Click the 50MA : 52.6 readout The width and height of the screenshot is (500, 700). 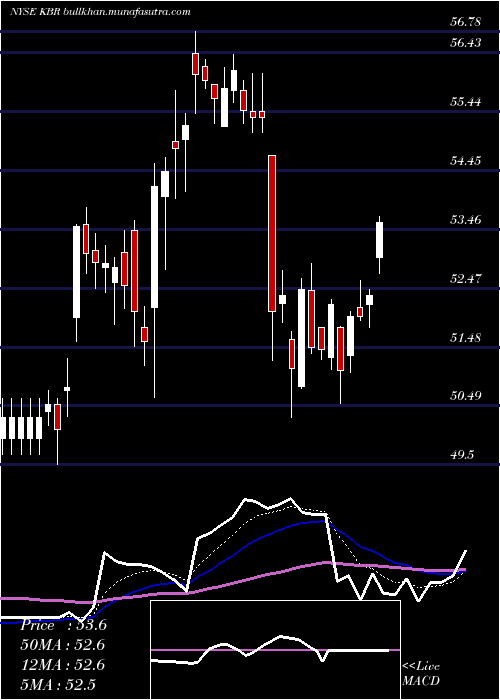point(61,645)
